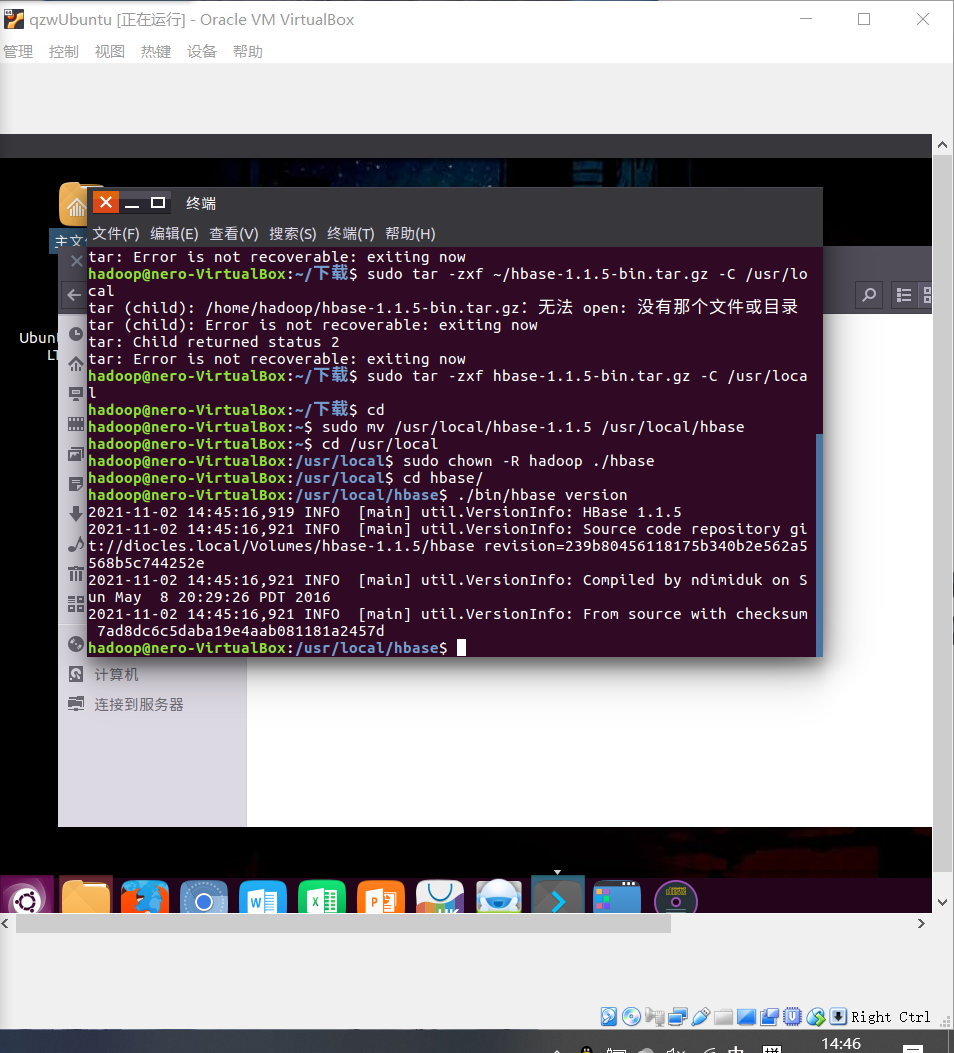Open UK software store in dock
The height and width of the screenshot is (1053, 954).
[x=440, y=897]
